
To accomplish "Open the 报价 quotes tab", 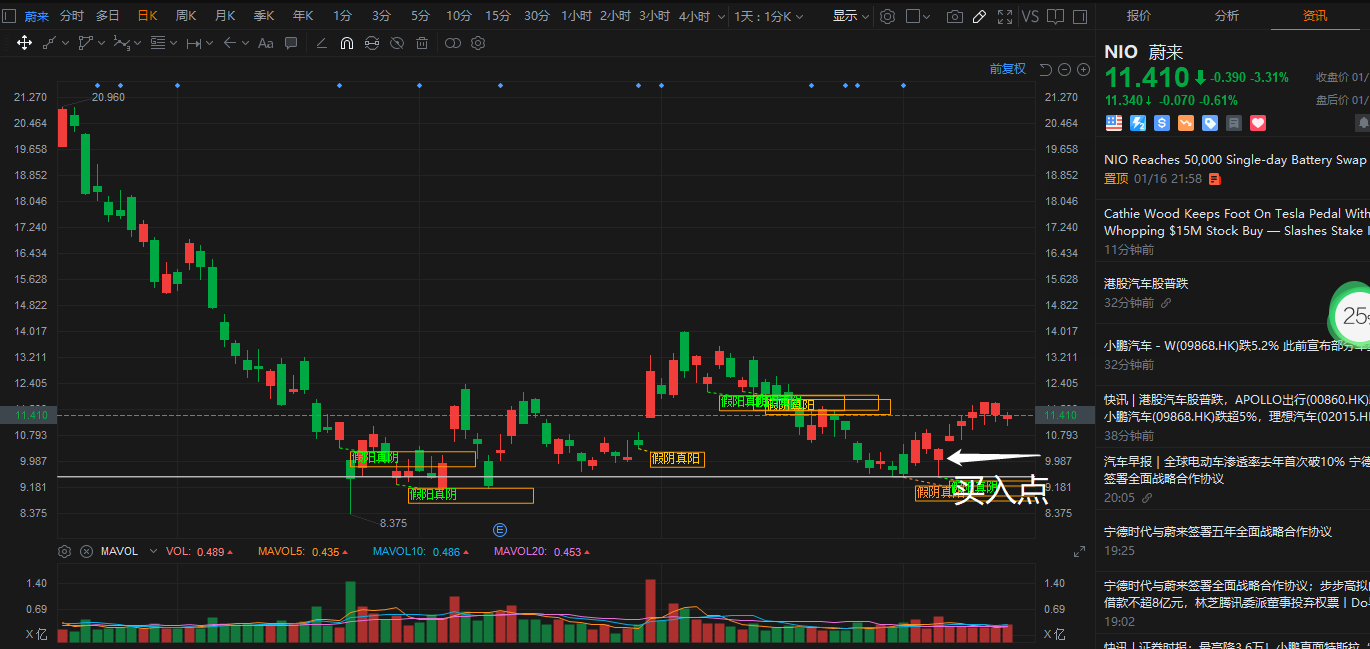I will pos(1139,15).
